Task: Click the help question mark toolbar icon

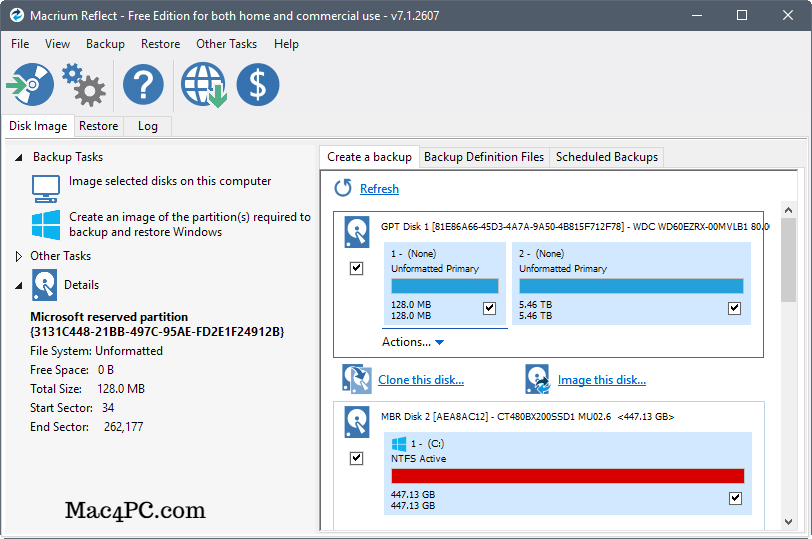Action: point(143,84)
